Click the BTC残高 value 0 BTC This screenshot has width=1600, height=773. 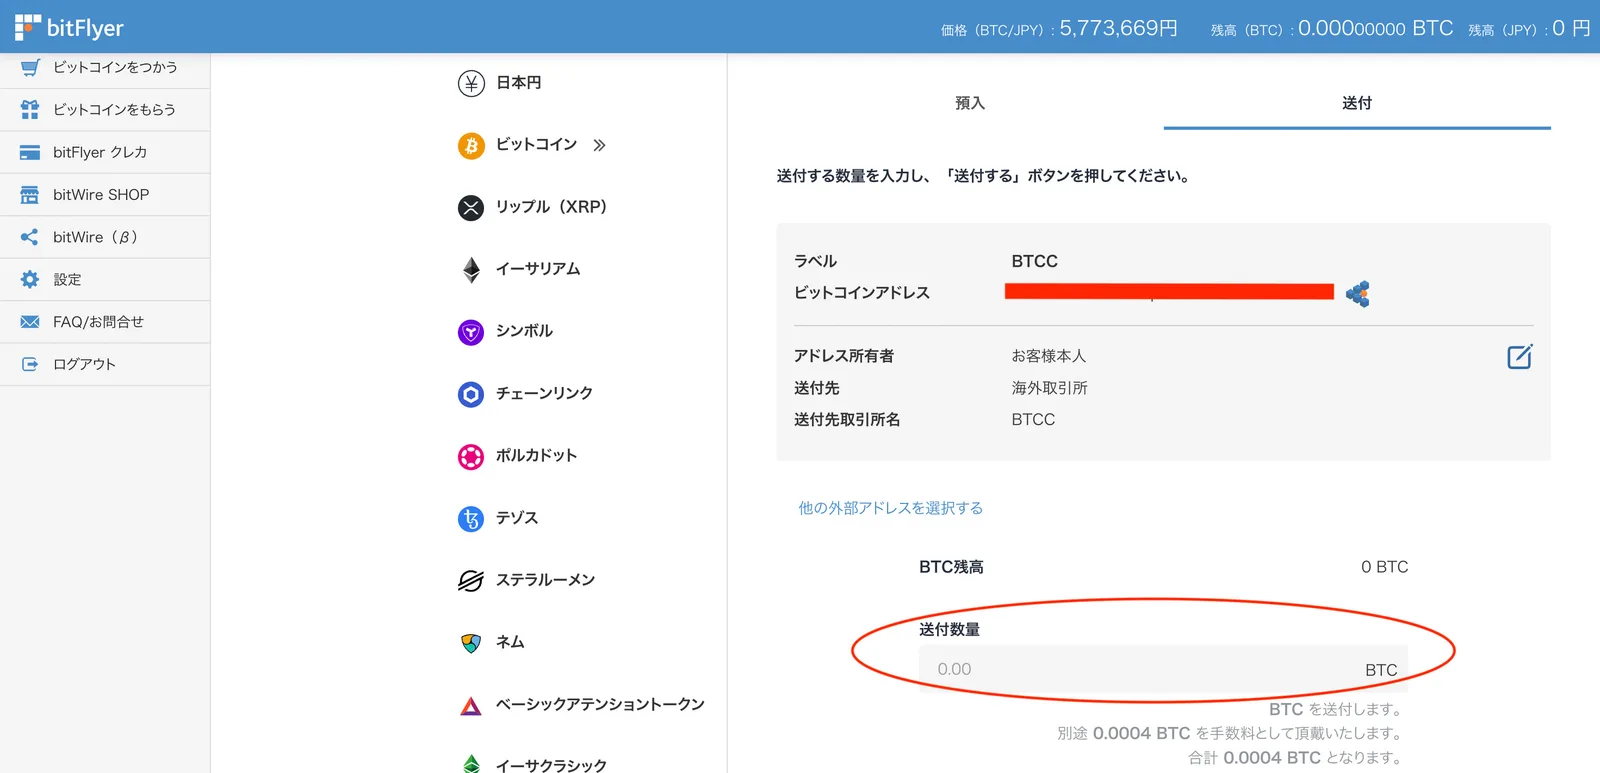pyautogui.click(x=1384, y=567)
